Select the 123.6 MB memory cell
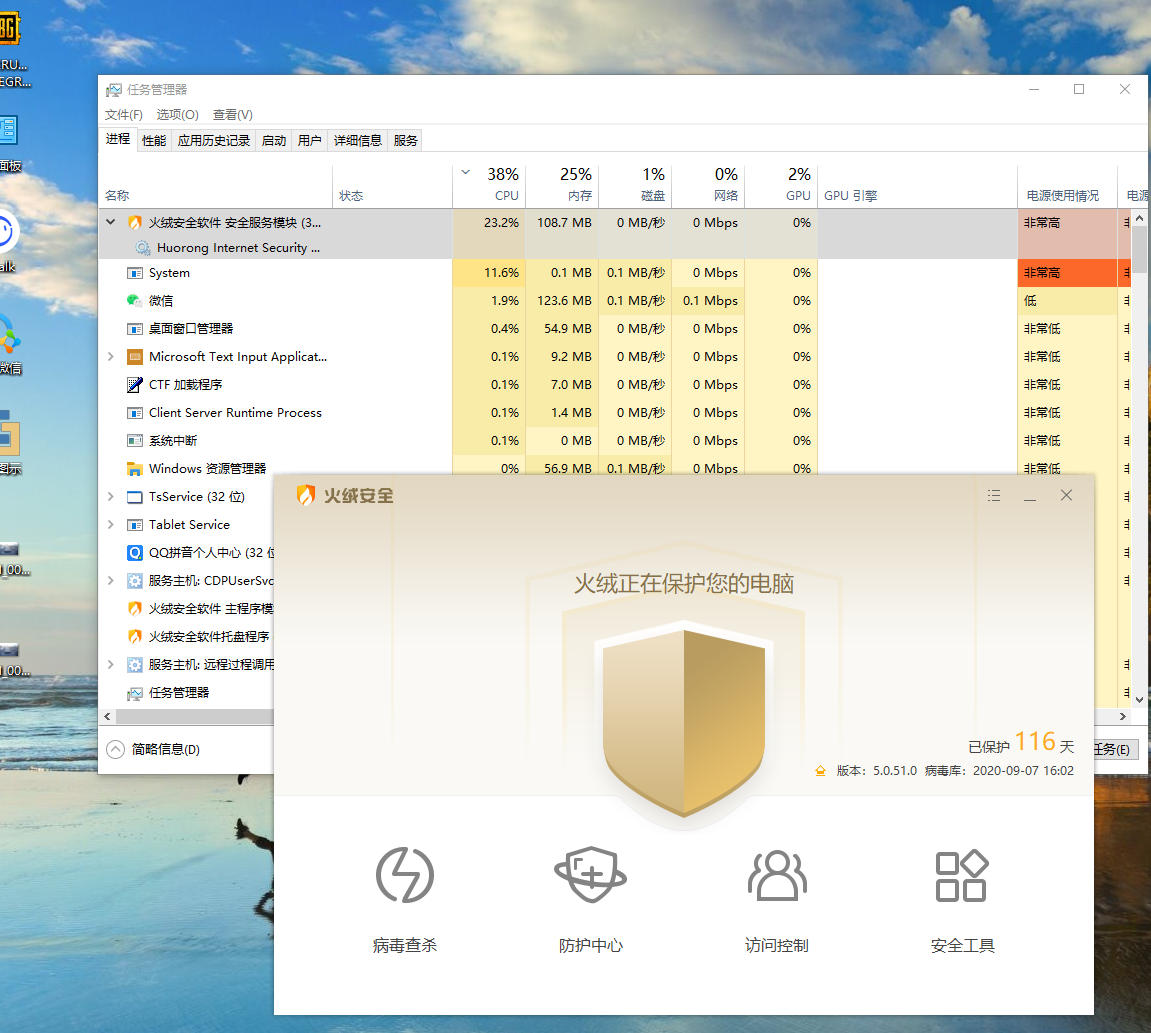This screenshot has width=1151, height=1033. click(562, 300)
